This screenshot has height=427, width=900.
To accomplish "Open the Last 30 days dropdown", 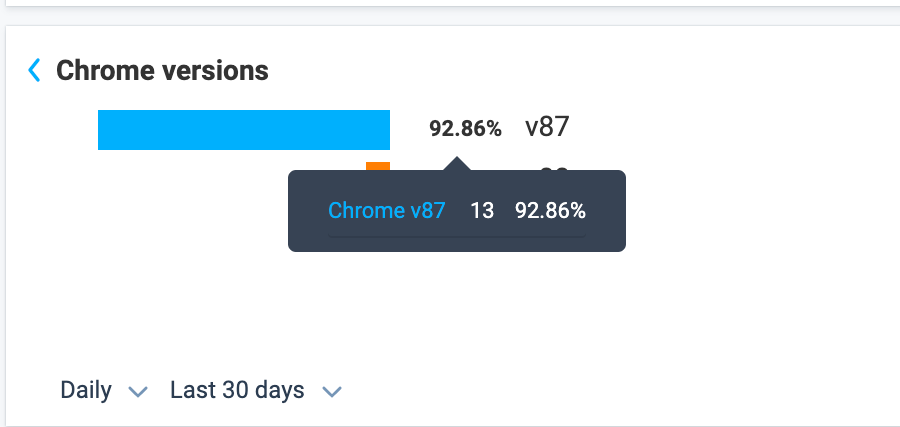I will pyautogui.click(x=256, y=391).
